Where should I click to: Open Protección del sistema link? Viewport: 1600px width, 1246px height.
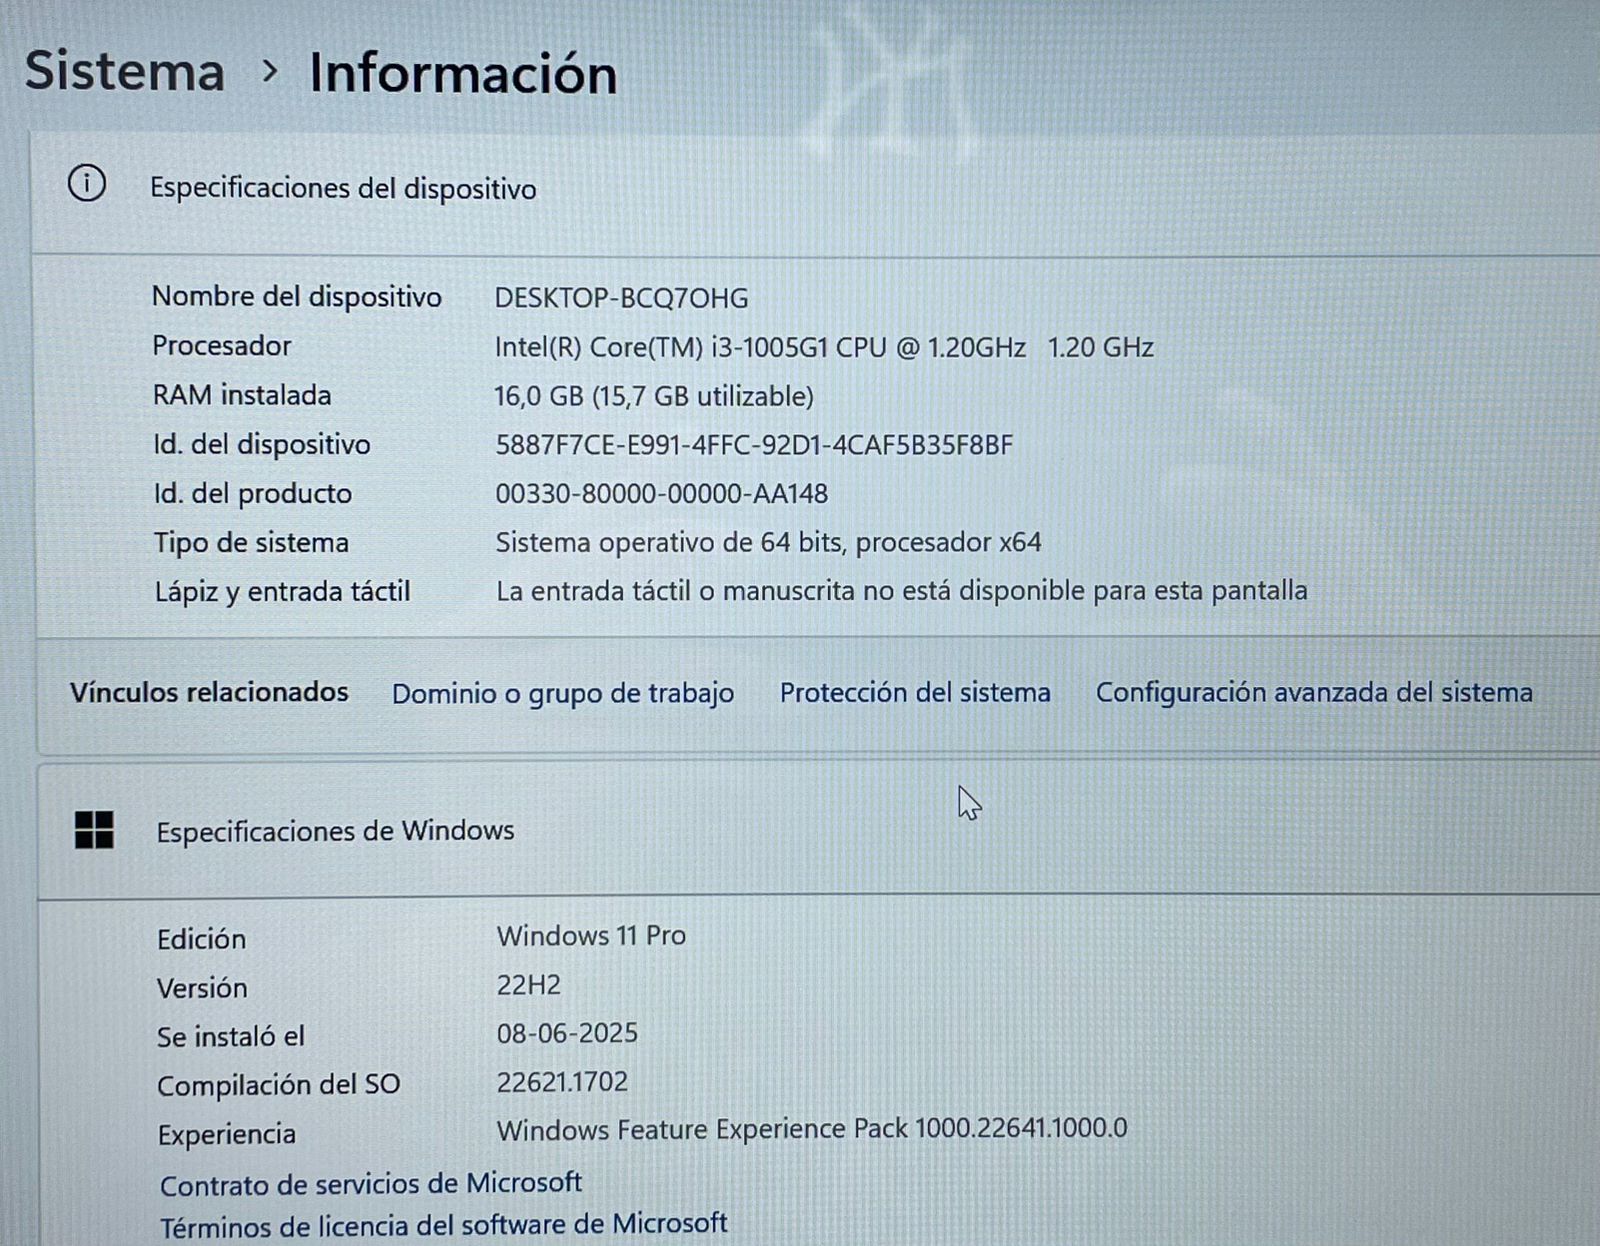[x=915, y=693]
